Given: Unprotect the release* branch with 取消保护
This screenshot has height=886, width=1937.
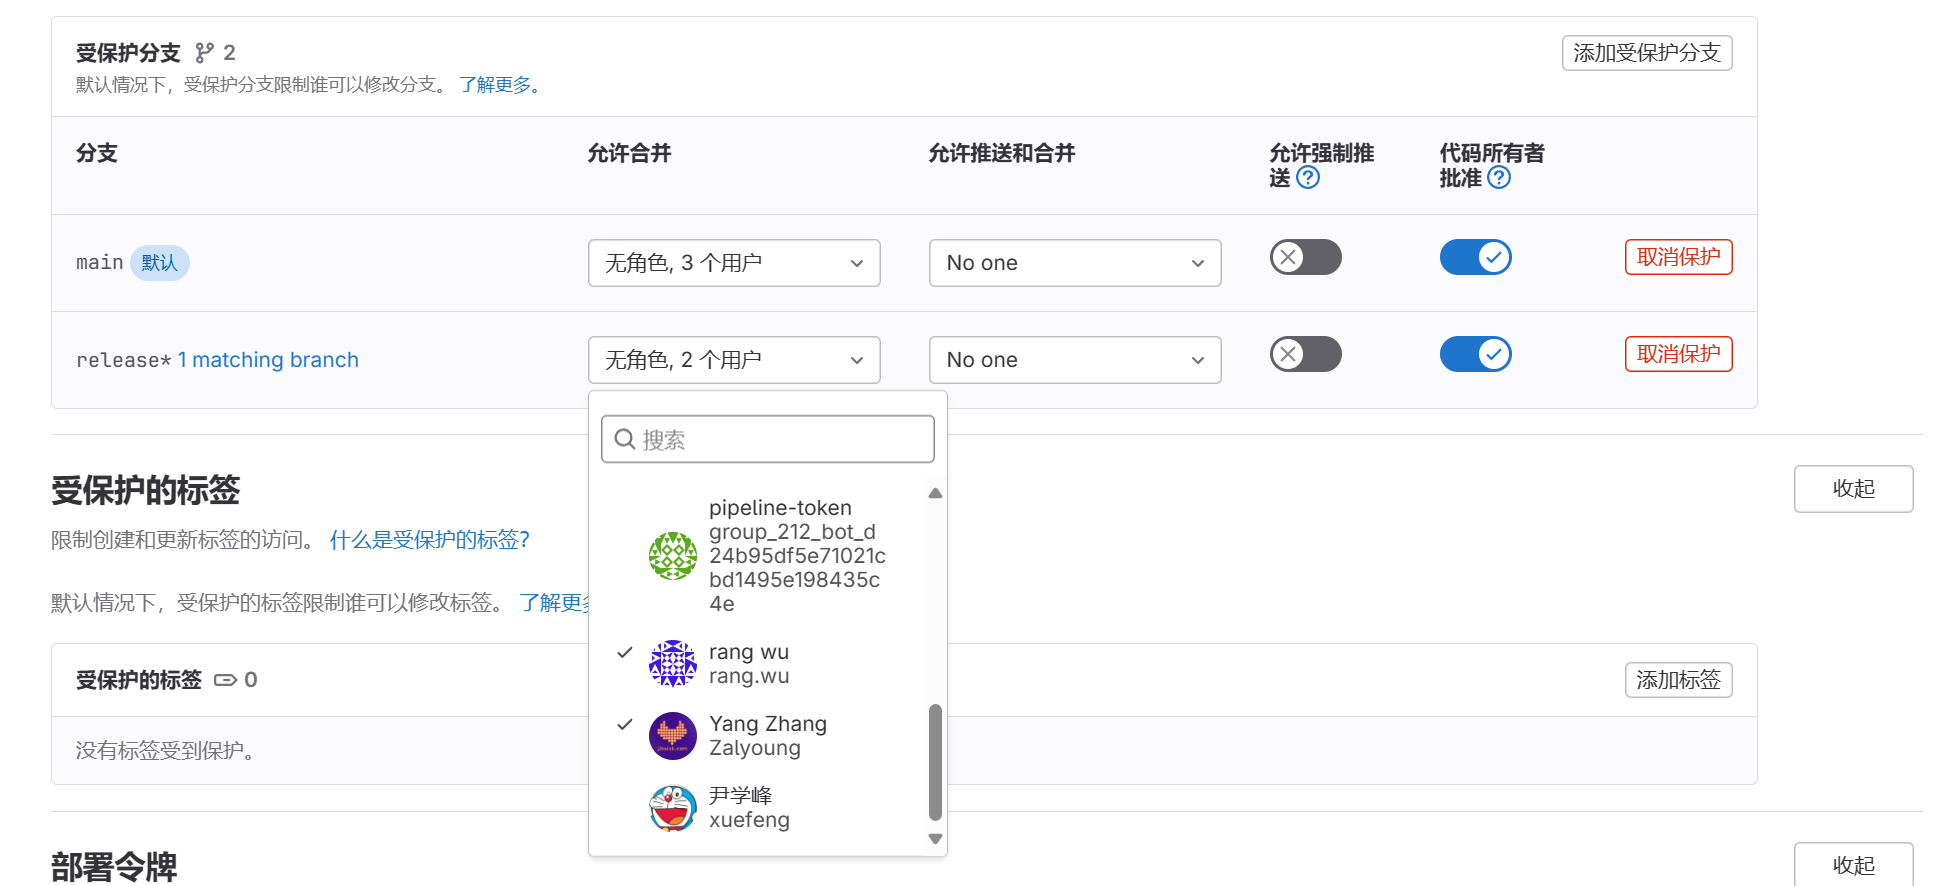Looking at the screenshot, I should coord(1678,354).
